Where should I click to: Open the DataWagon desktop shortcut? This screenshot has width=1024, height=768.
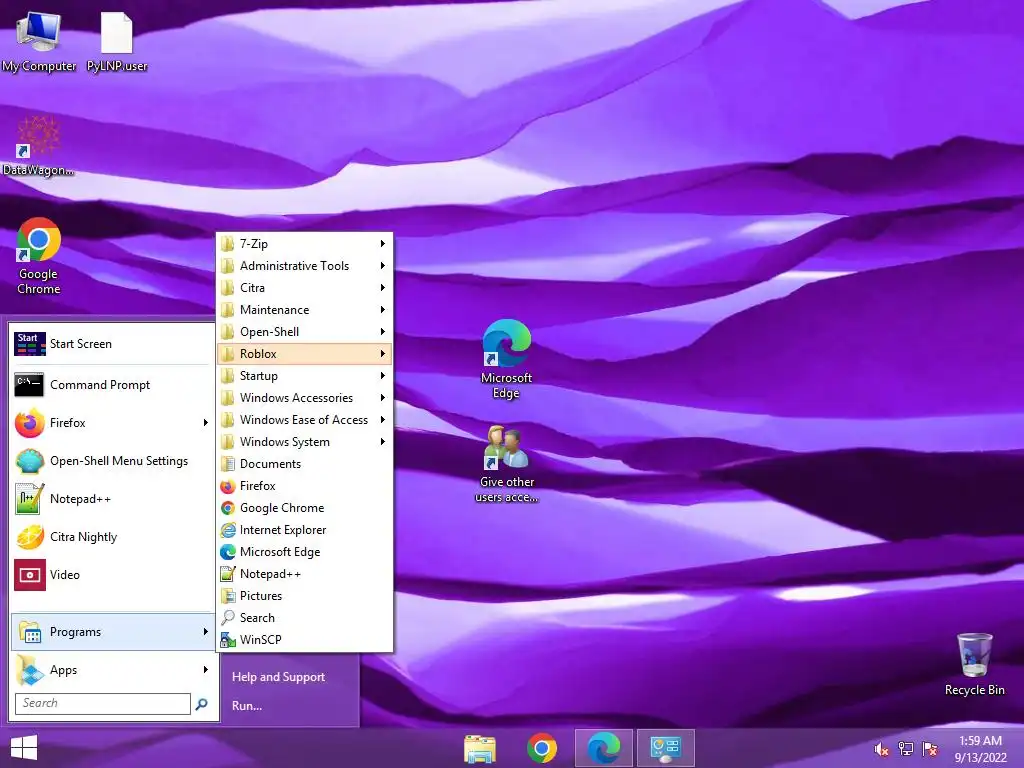(38, 146)
